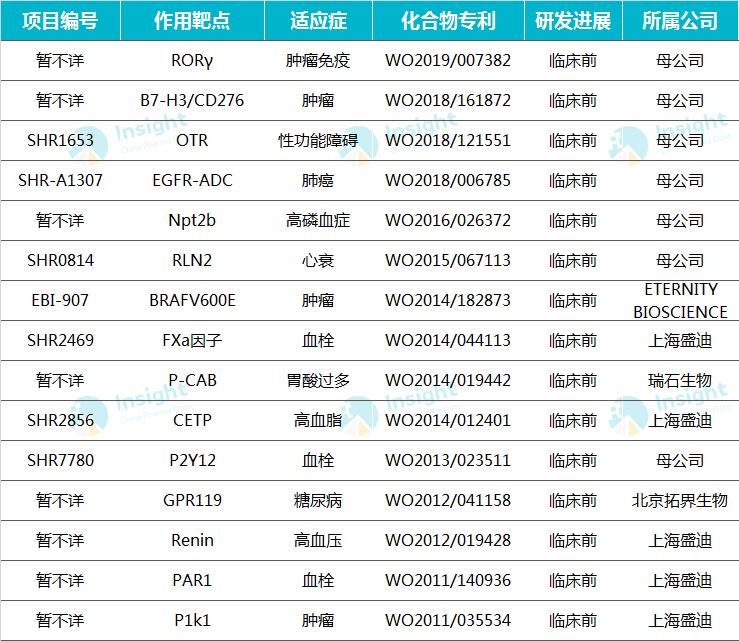Select patent WO2014/019442

coord(448,381)
